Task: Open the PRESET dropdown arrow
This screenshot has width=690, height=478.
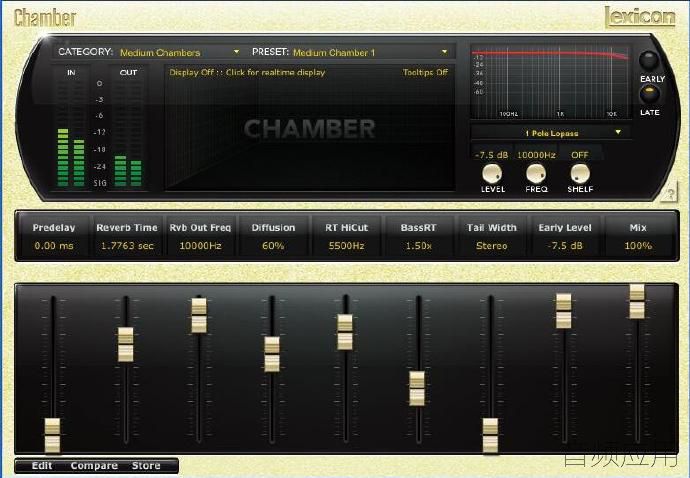Action: 444,52
